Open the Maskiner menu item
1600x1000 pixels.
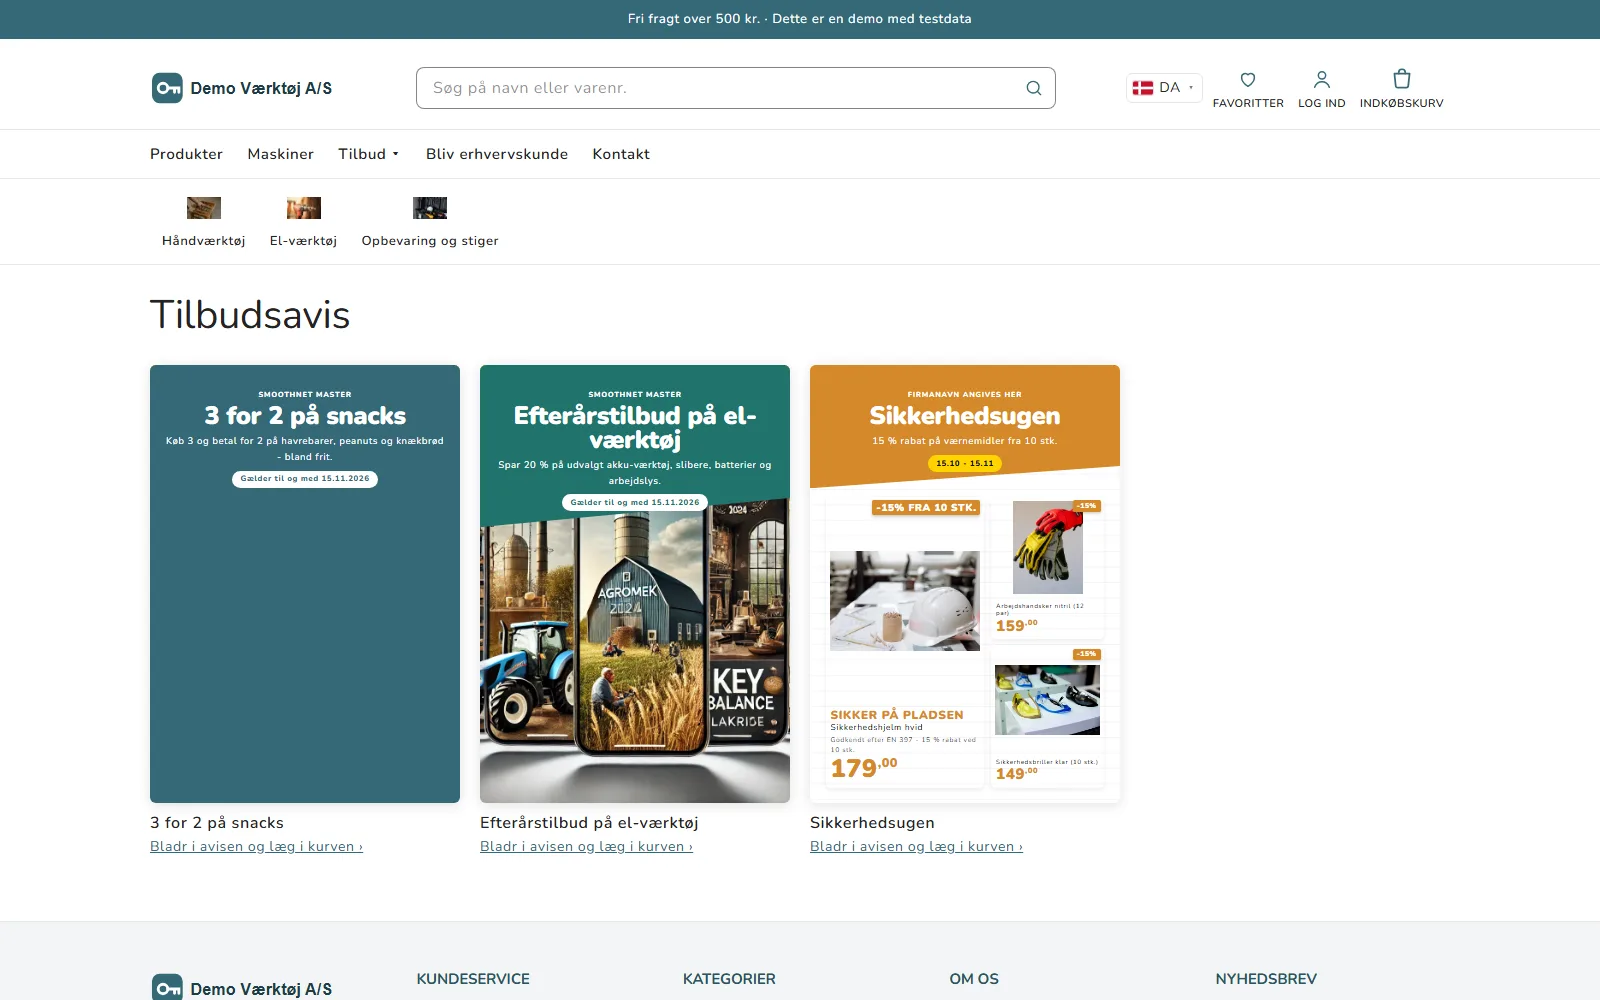click(281, 154)
